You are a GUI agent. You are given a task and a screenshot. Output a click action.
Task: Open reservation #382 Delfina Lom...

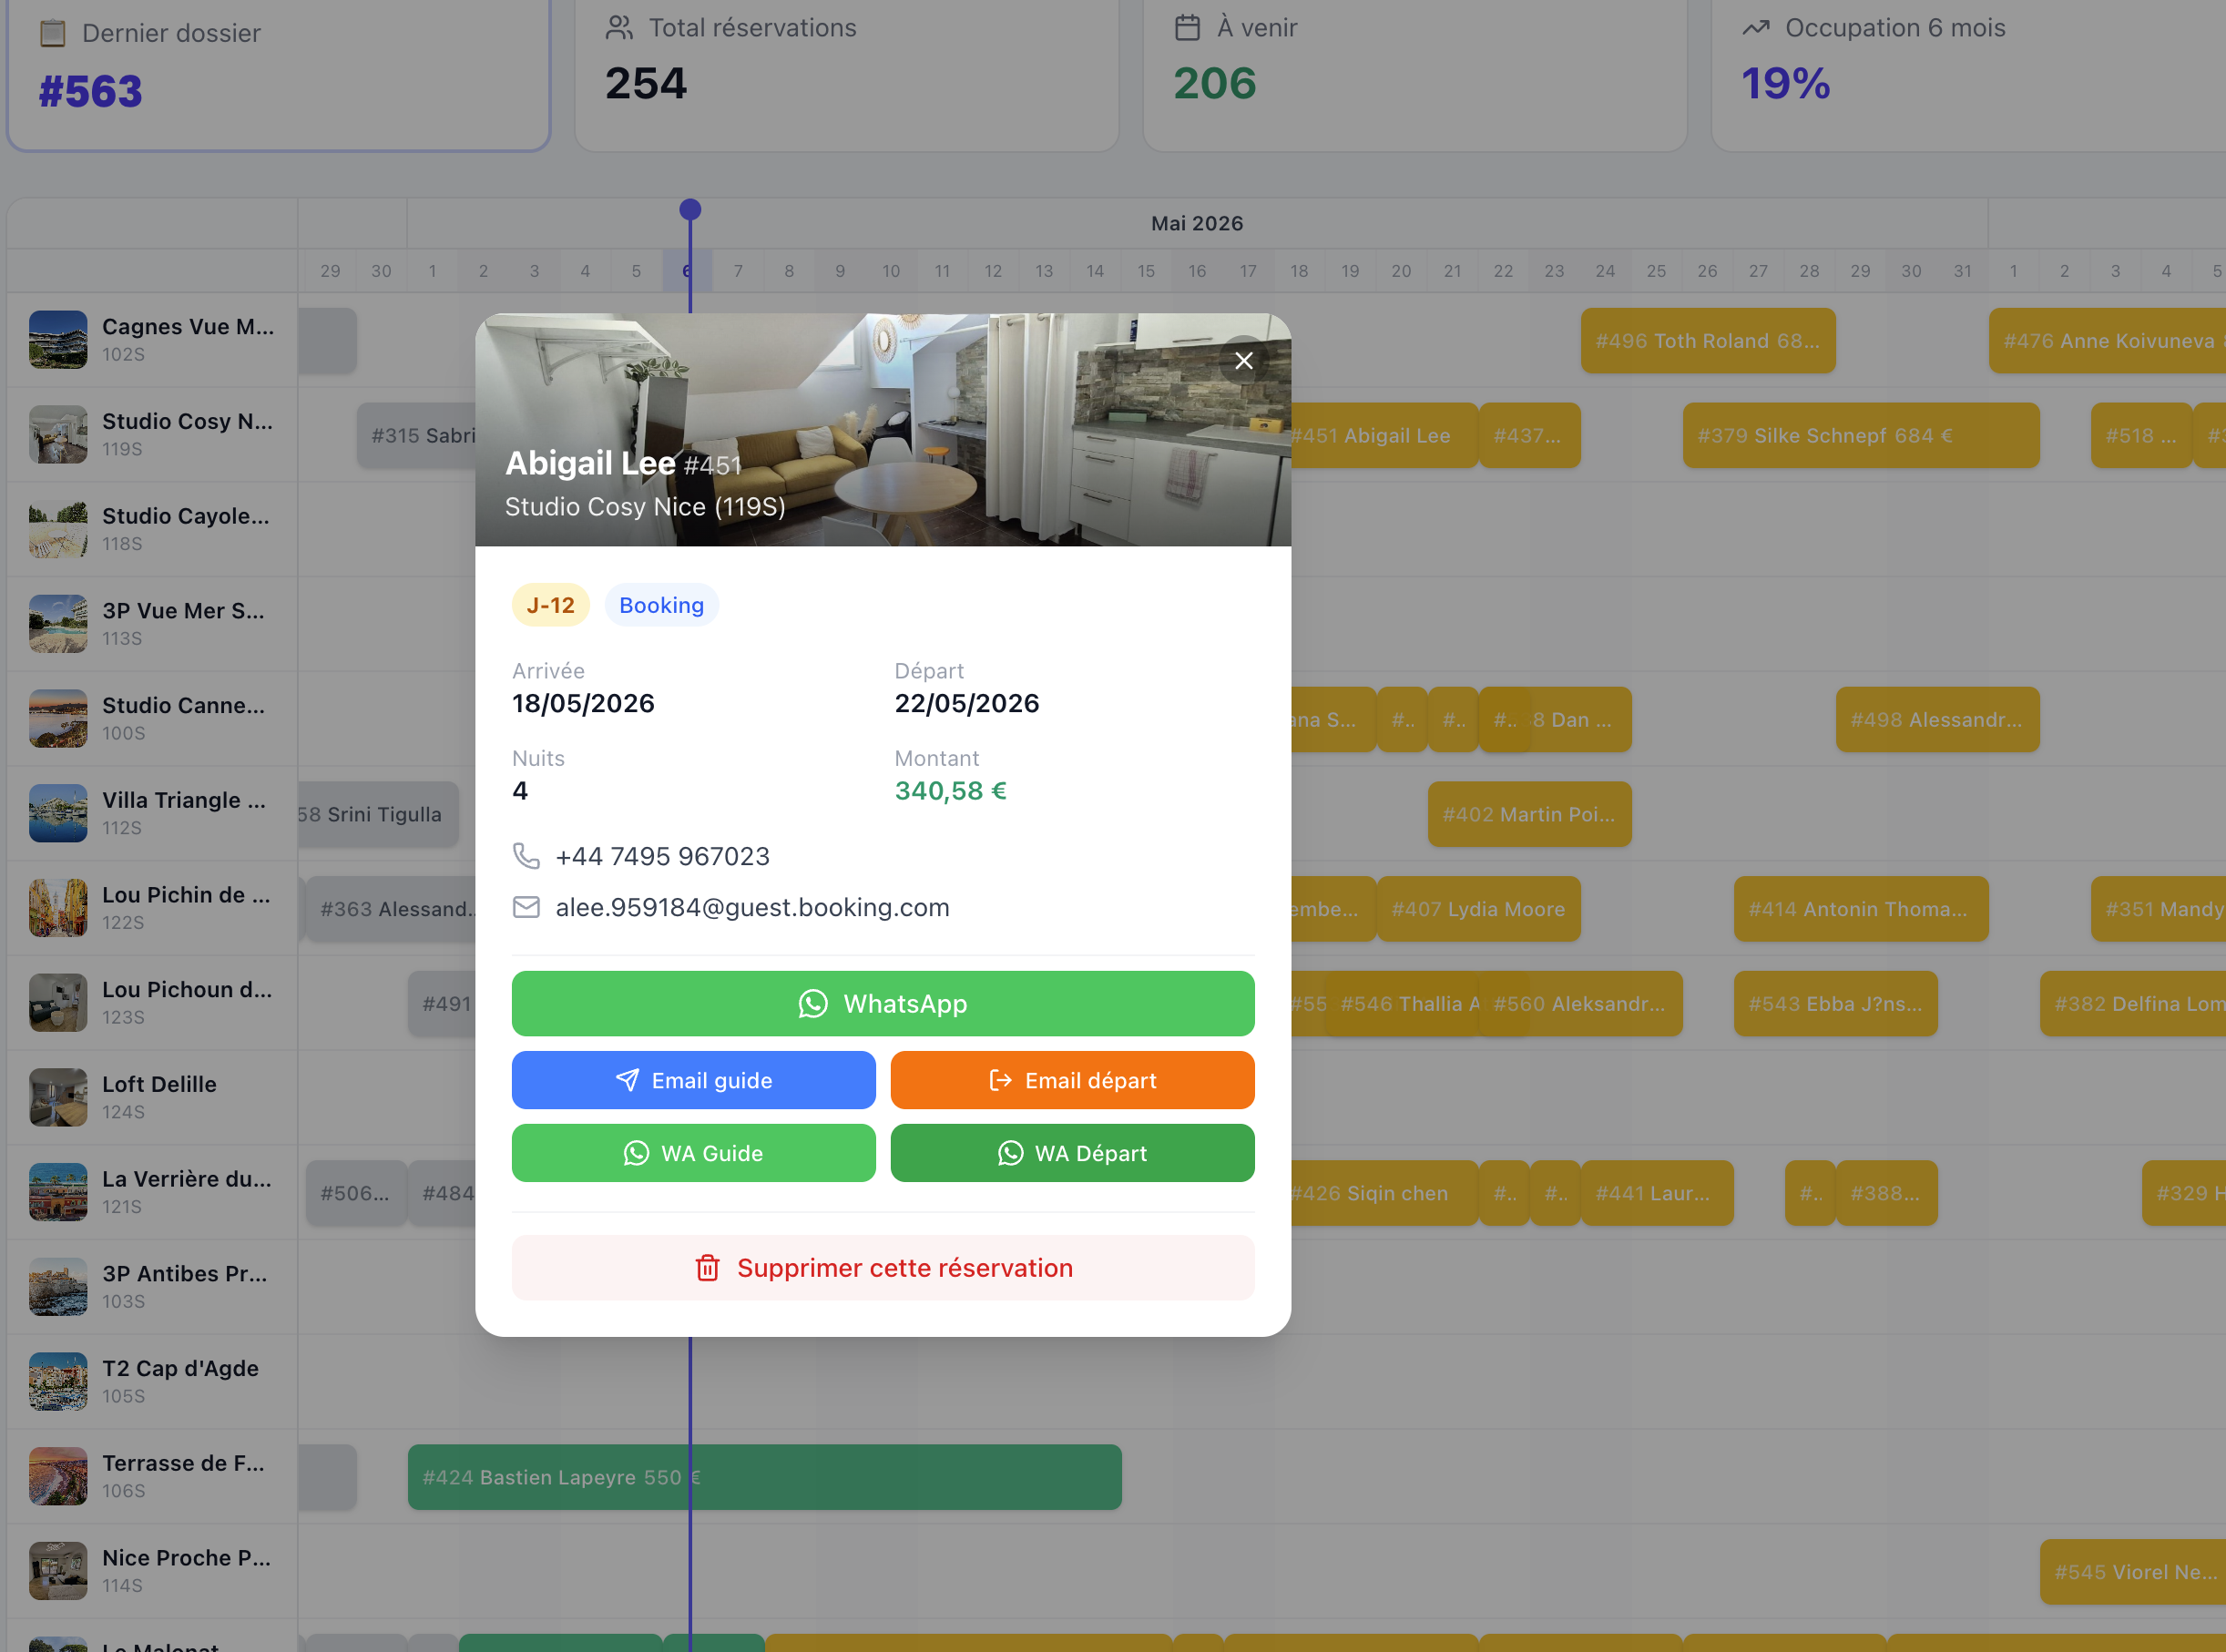pyautogui.click(x=2132, y=1004)
